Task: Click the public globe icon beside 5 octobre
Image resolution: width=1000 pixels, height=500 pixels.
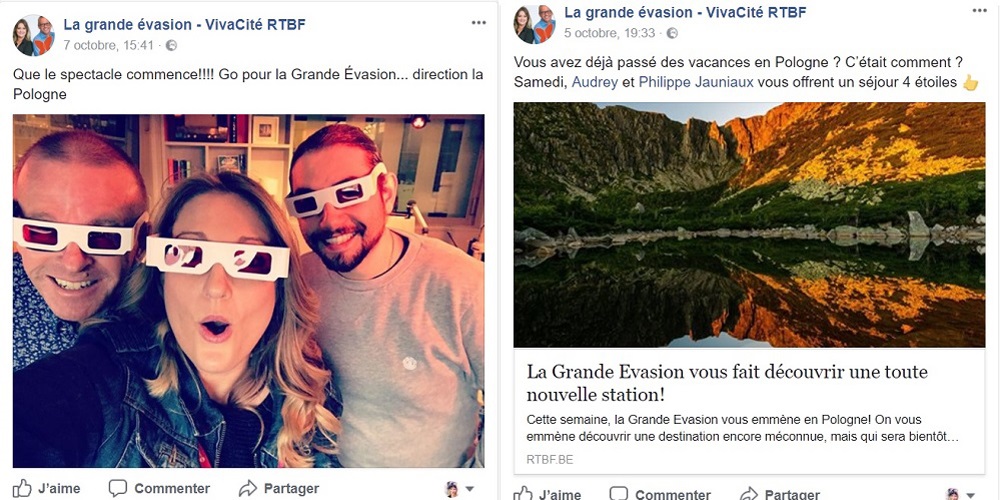Action: point(672,33)
